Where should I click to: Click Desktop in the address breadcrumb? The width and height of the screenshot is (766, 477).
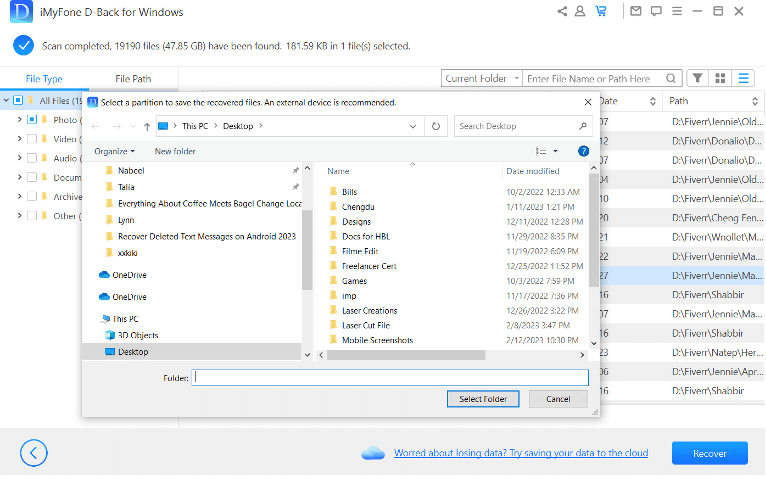(238, 126)
